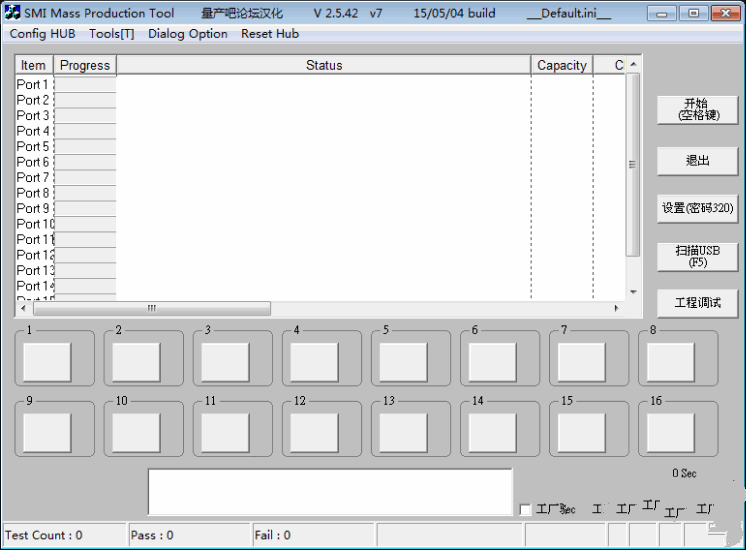Click the Progress column header

(85, 65)
